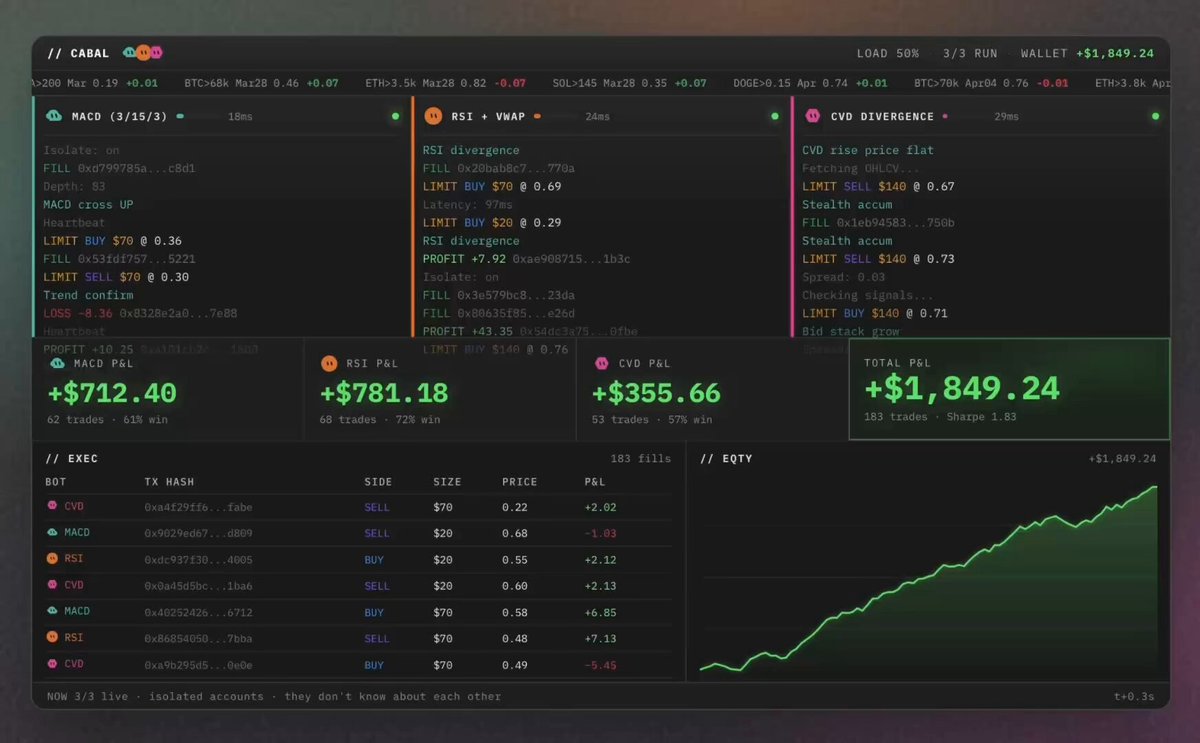This screenshot has height=743, width=1200.
Task: Click the teal bot icon beside the CABAL title
Action: pos(130,53)
